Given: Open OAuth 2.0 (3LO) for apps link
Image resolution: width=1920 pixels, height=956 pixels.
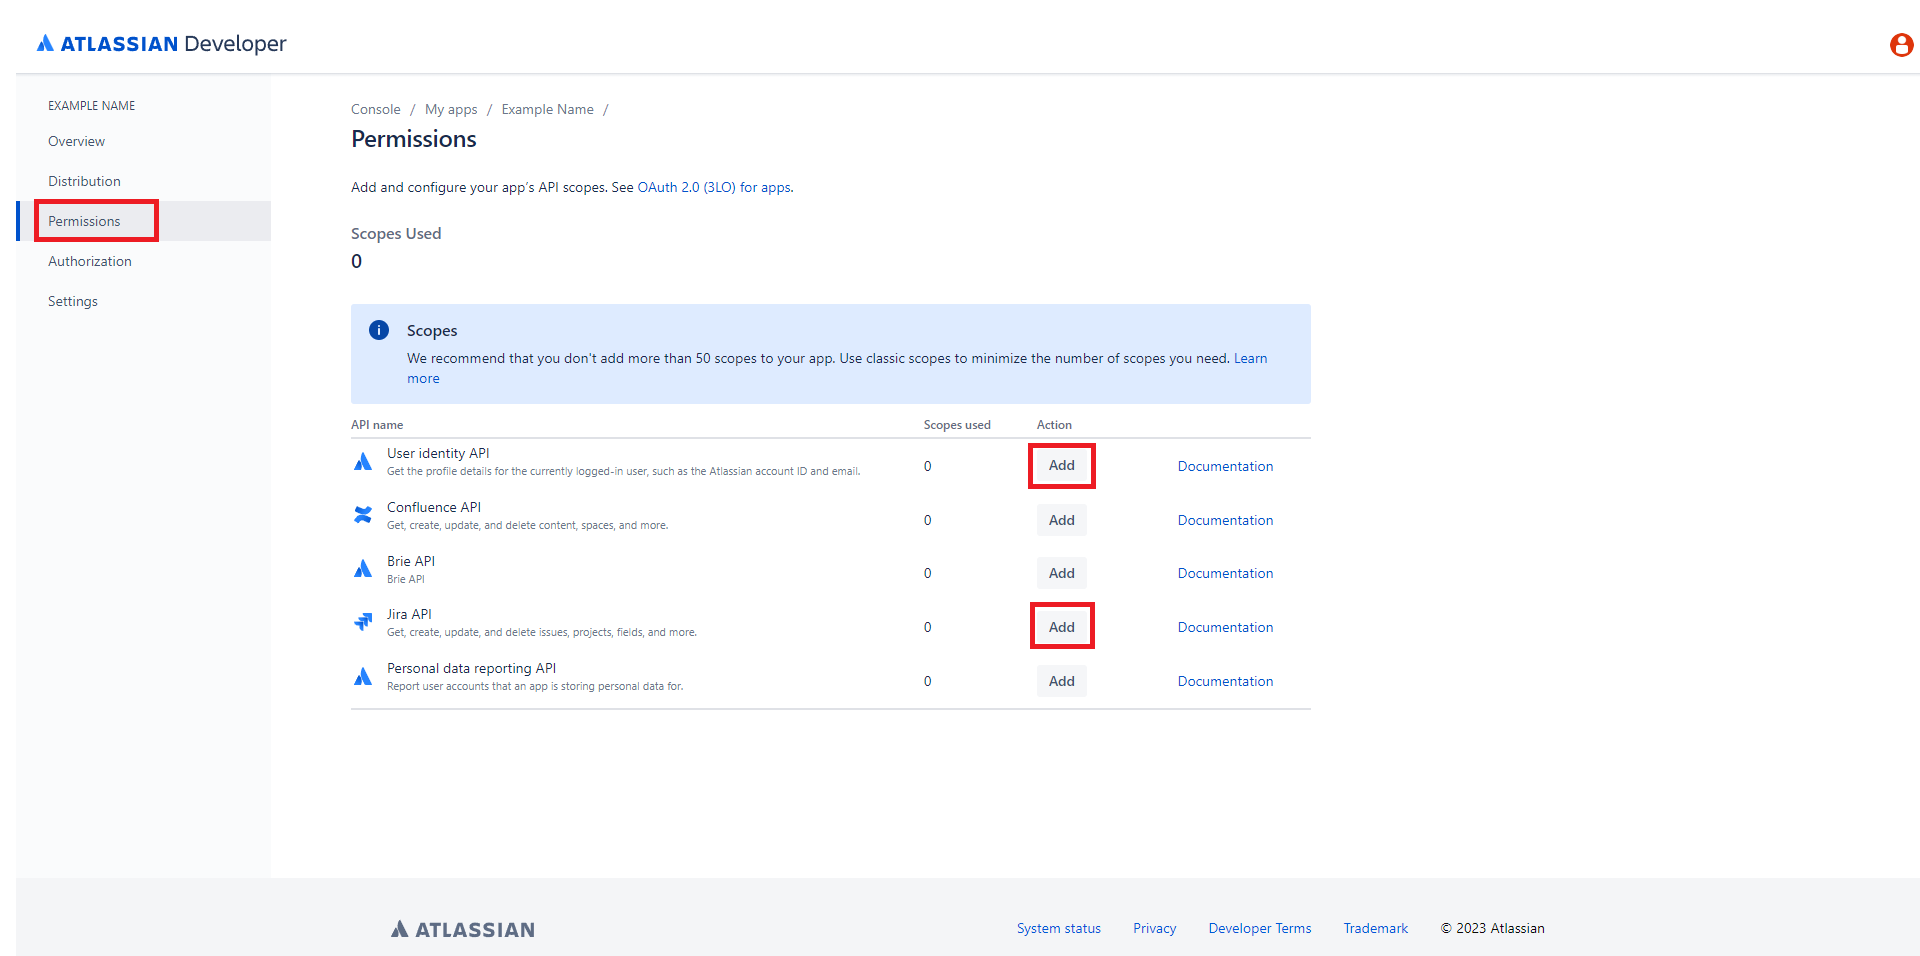Looking at the screenshot, I should point(714,187).
